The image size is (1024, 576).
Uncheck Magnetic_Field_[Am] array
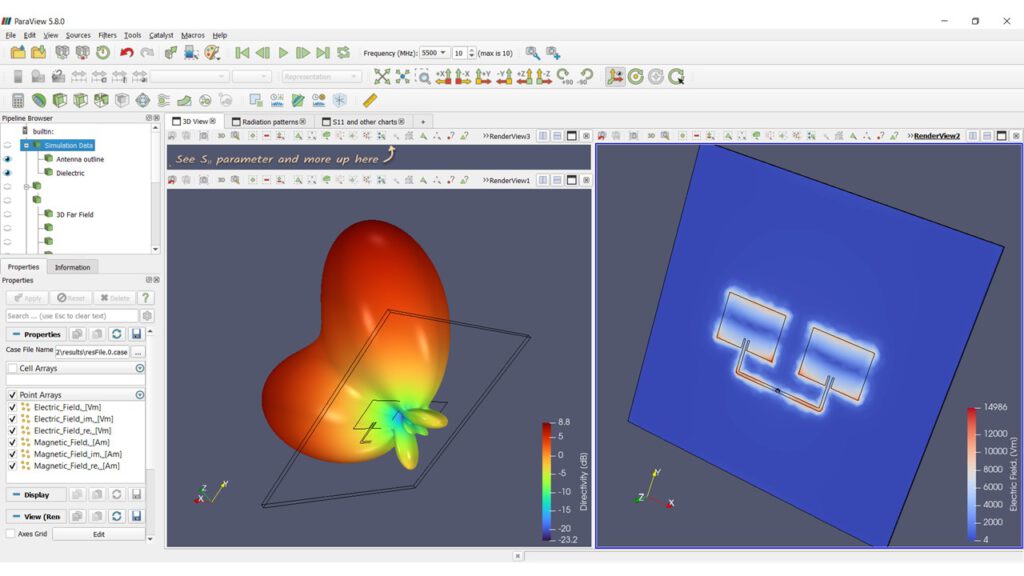pos(12,442)
